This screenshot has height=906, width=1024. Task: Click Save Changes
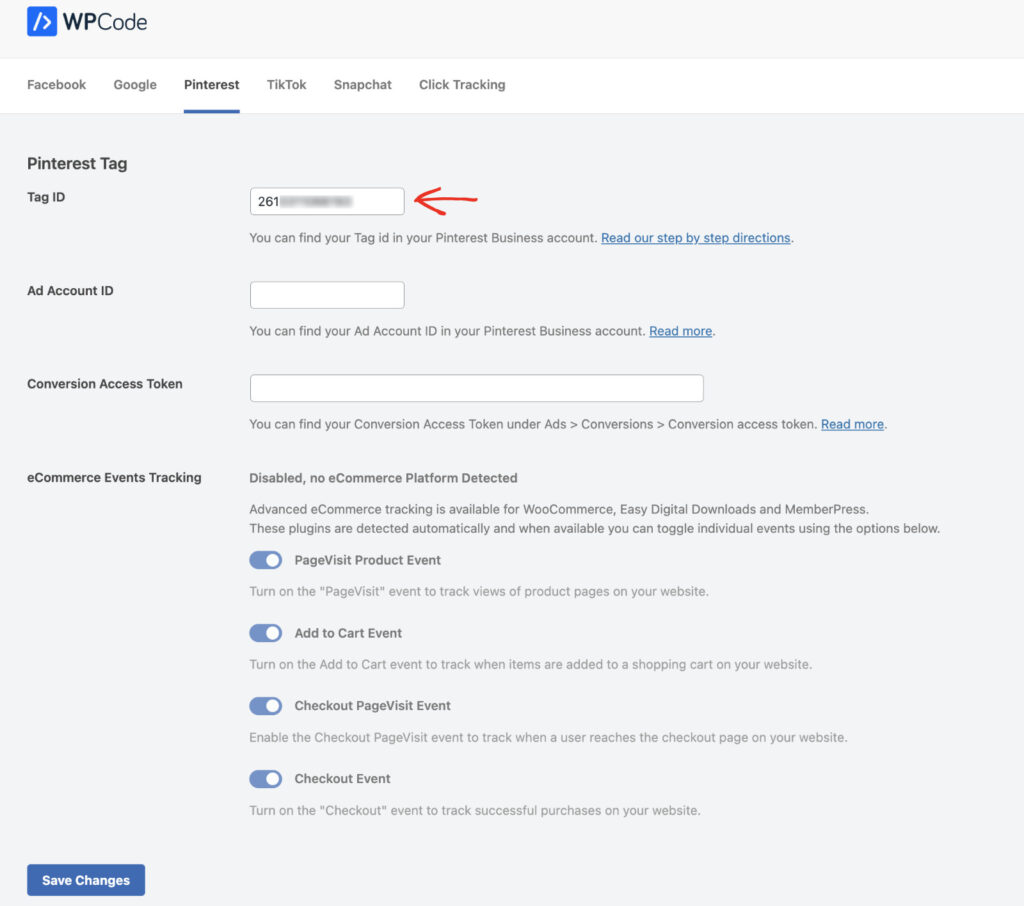85,880
